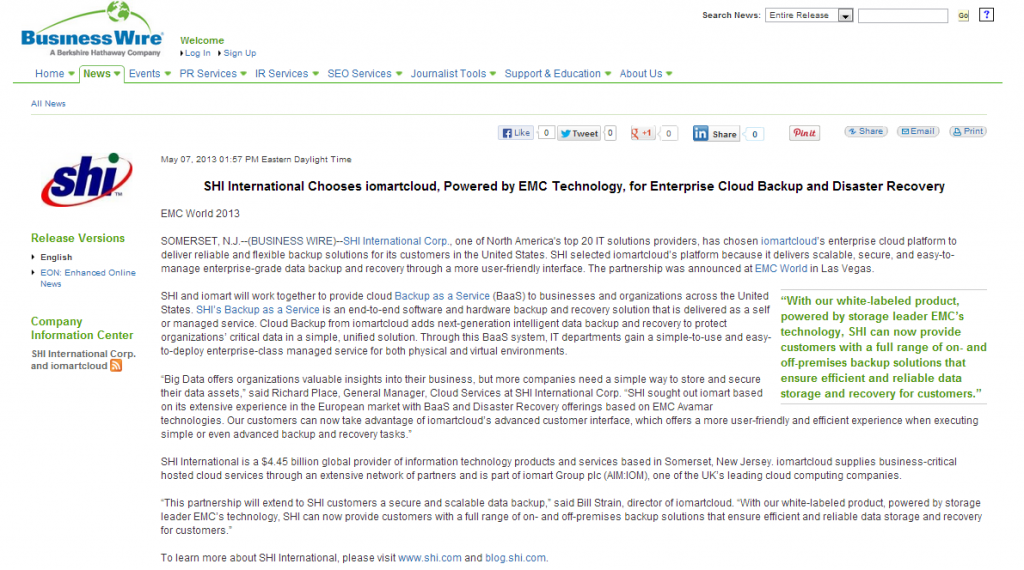The width and height of the screenshot is (1024, 570).
Task: Open the help question mark icon
Action: click(x=986, y=14)
